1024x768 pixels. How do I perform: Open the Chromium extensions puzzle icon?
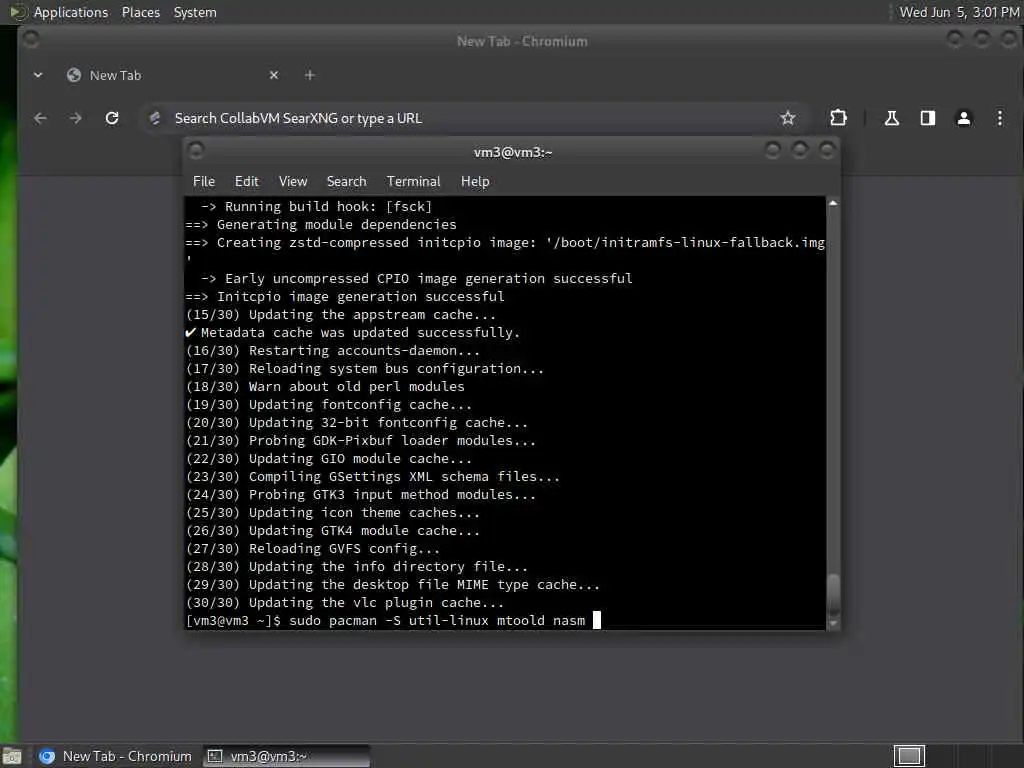click(838, 118)
